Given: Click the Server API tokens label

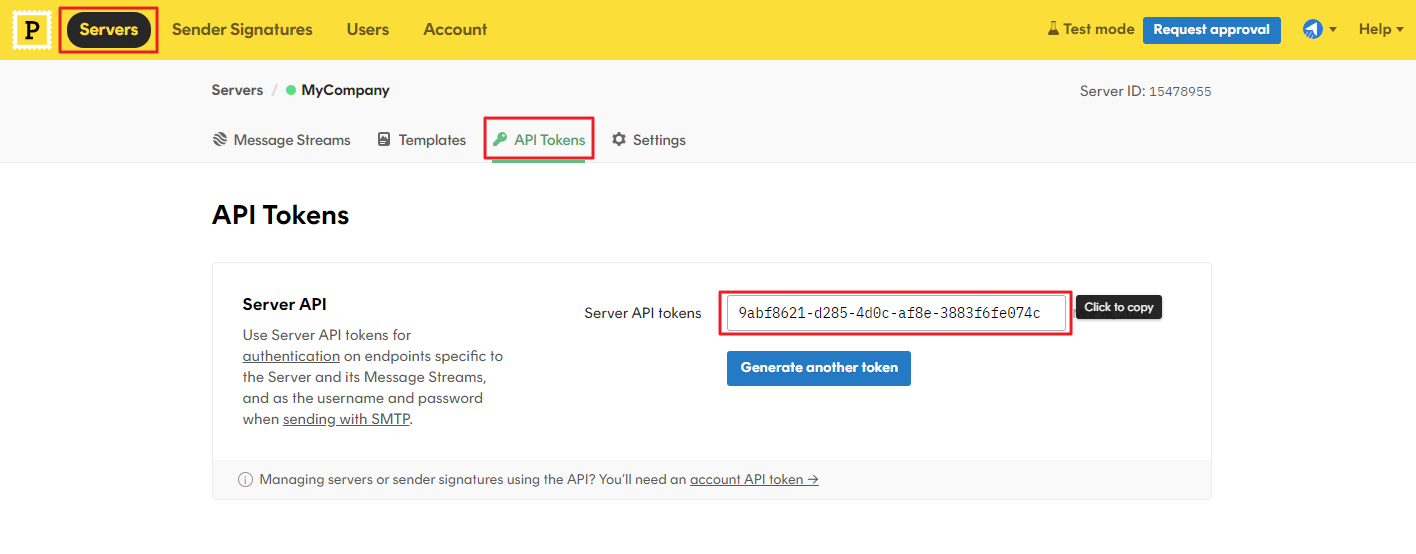Looking at the screenshot, I should (643, 313).
